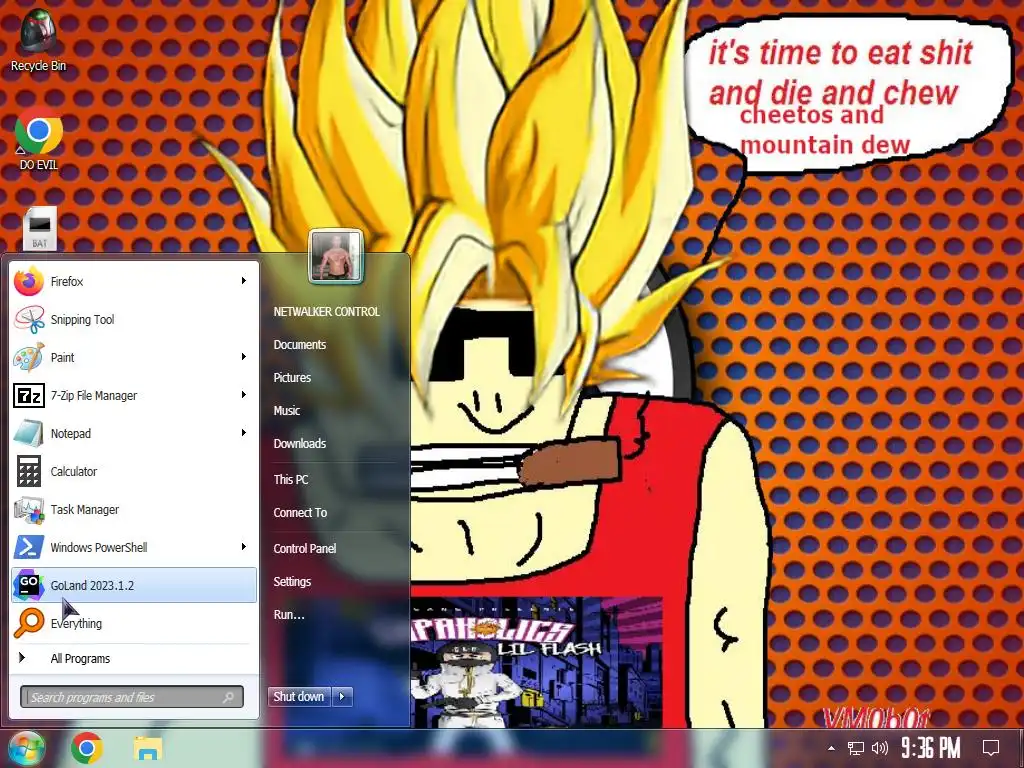Click the Windows PowerShell icon
Image resolution: width=1024 pixels, height=768 pixels.
[x=29, y=547]
